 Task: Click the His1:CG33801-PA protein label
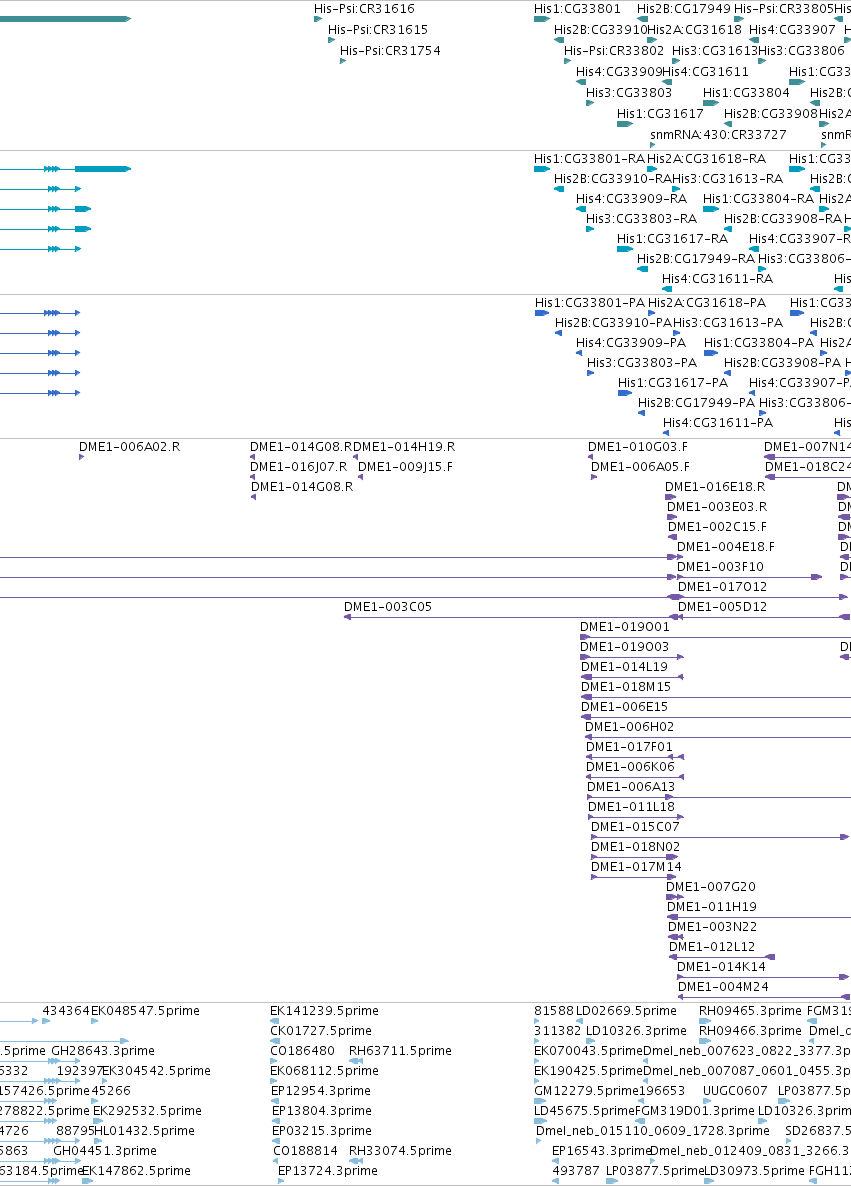[589, 303]
